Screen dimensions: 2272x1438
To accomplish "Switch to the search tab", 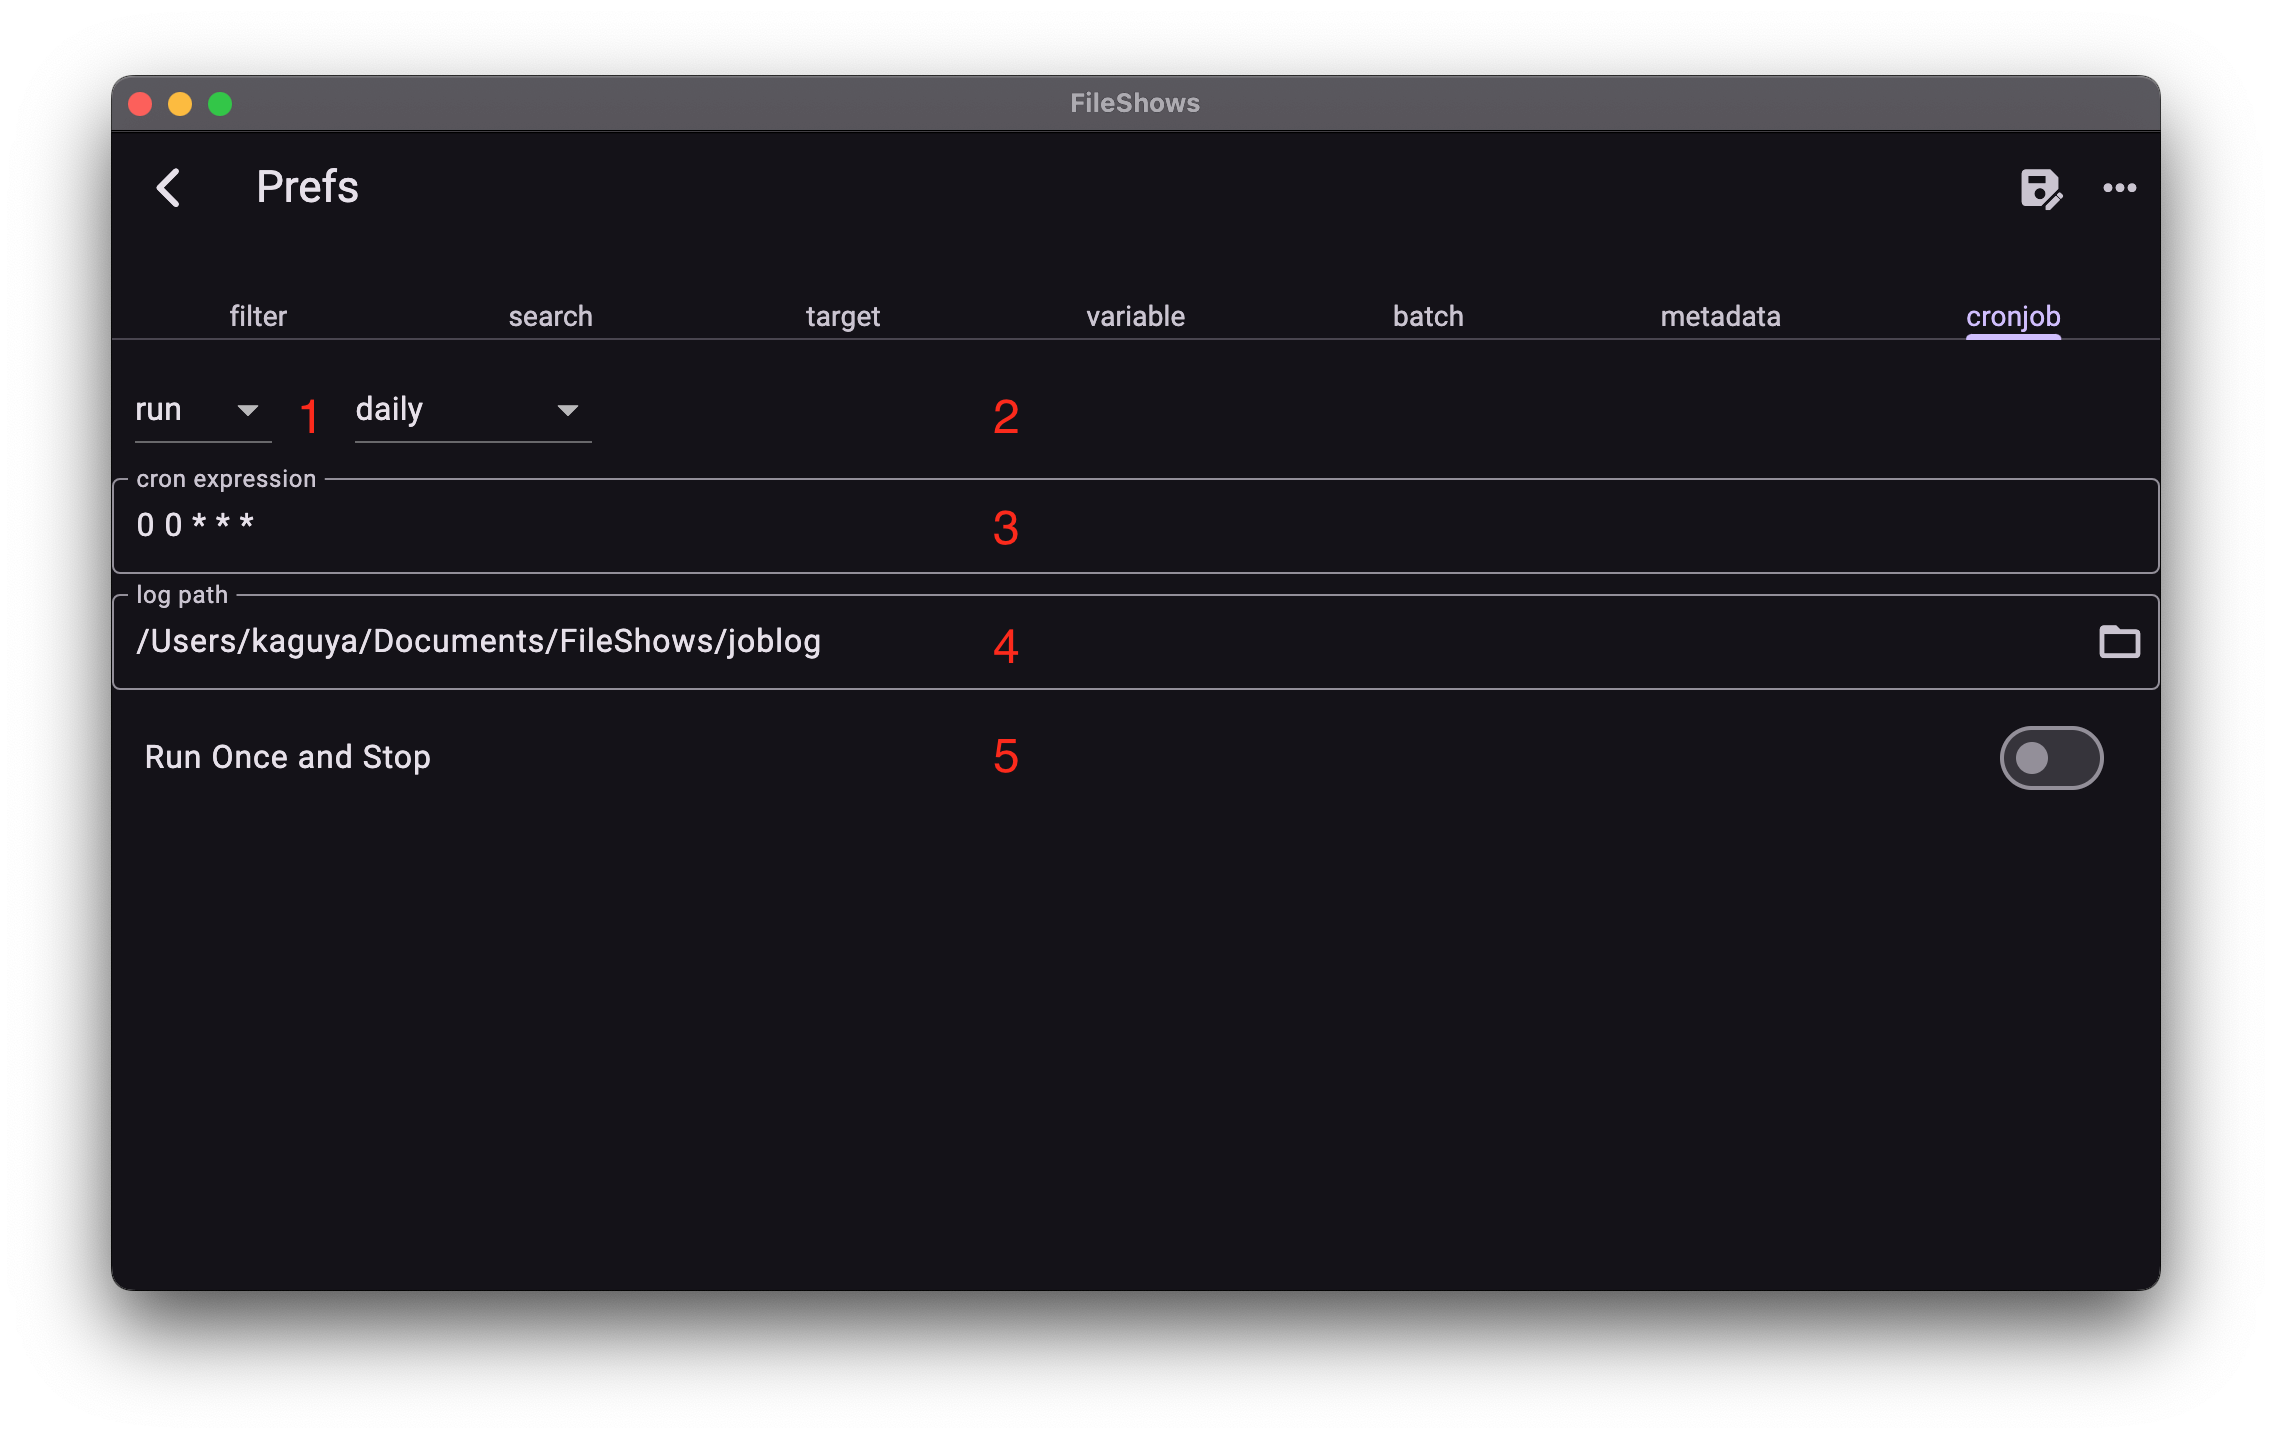I will pos(550,316).
